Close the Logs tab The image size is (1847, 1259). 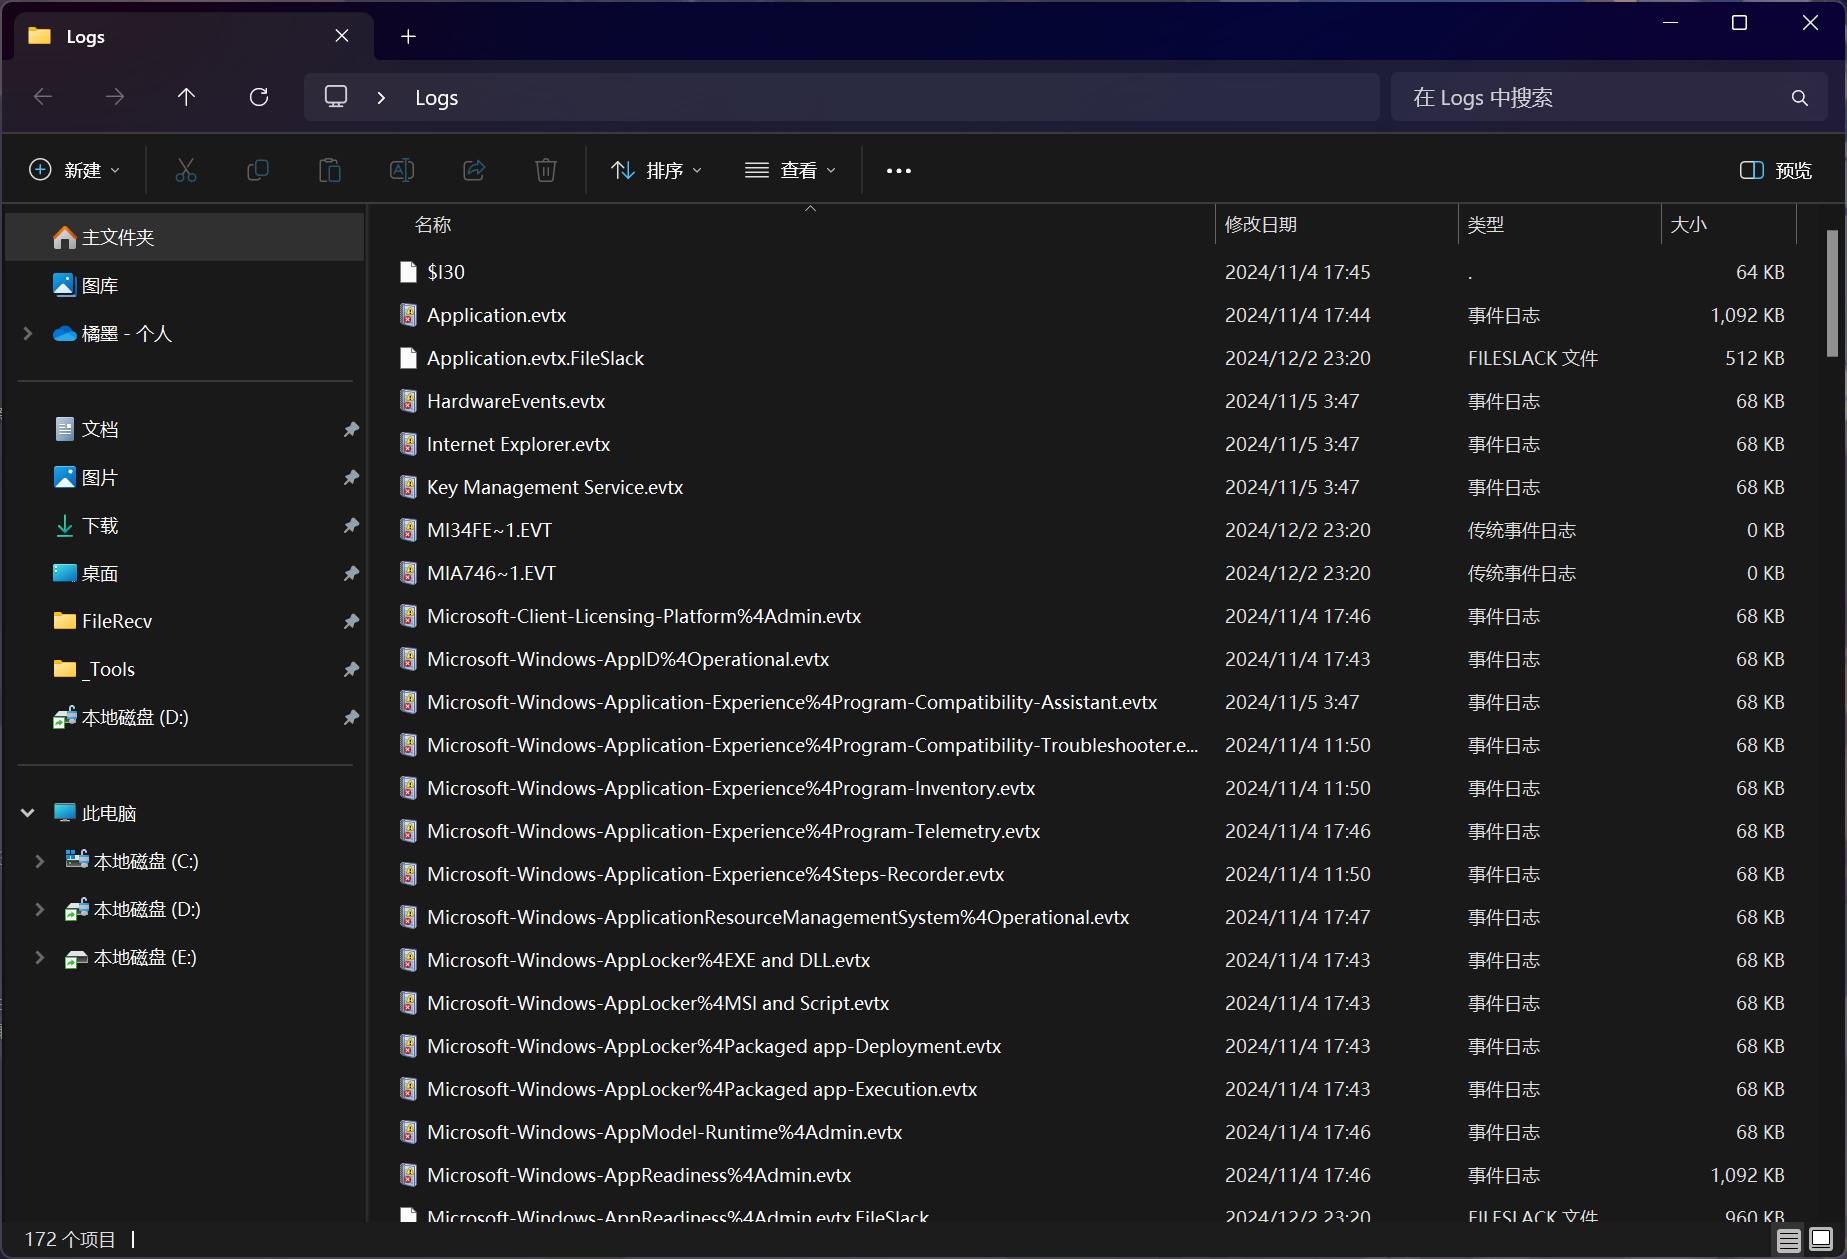coord(342,36)
